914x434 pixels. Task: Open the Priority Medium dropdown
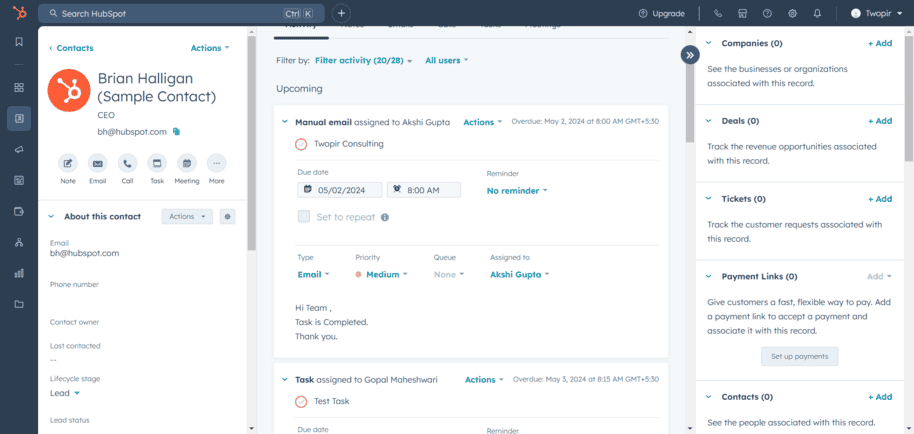coord(382,274)
